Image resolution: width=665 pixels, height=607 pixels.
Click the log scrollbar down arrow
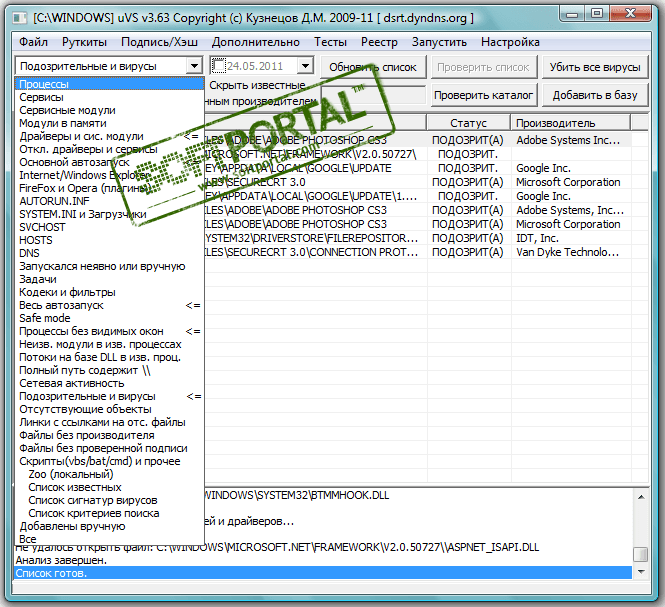coord(641,572)
